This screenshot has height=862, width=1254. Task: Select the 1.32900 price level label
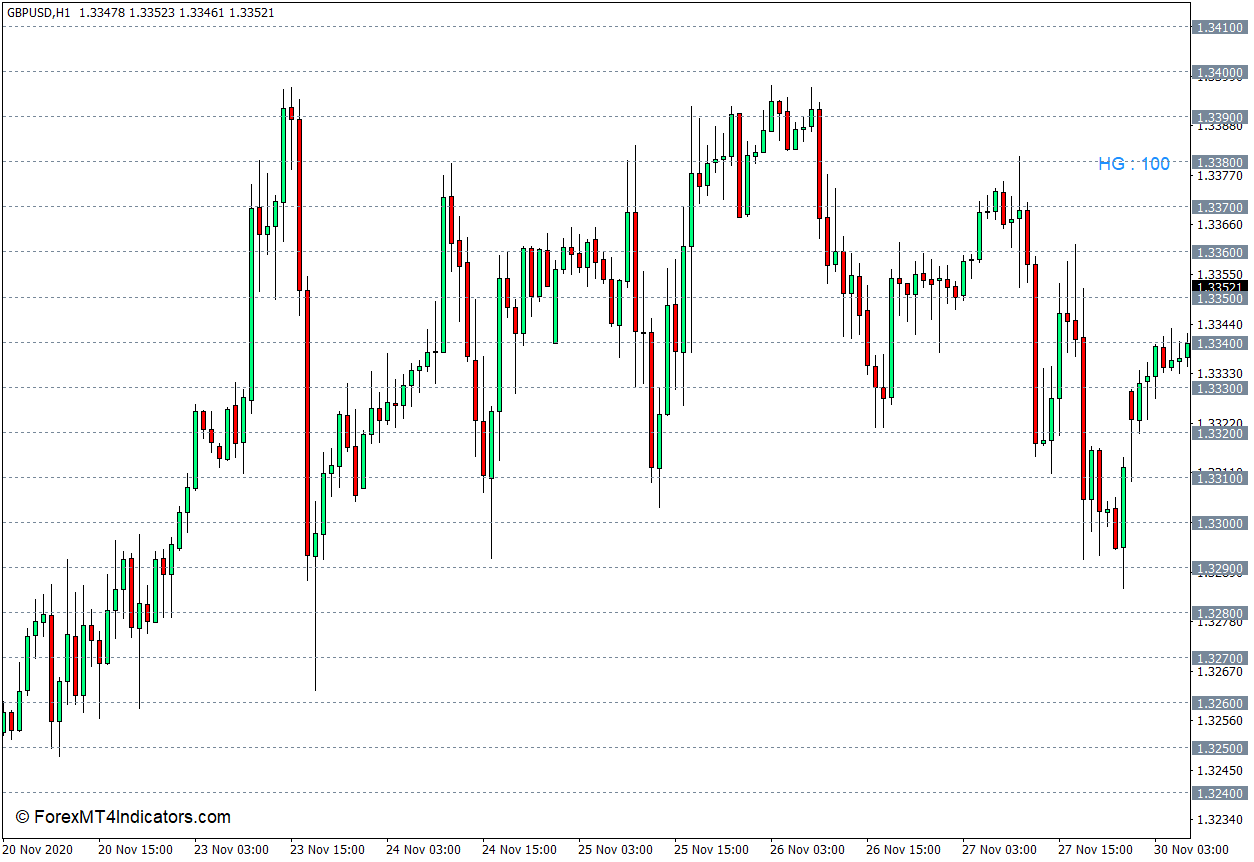tap(1220, 568)
